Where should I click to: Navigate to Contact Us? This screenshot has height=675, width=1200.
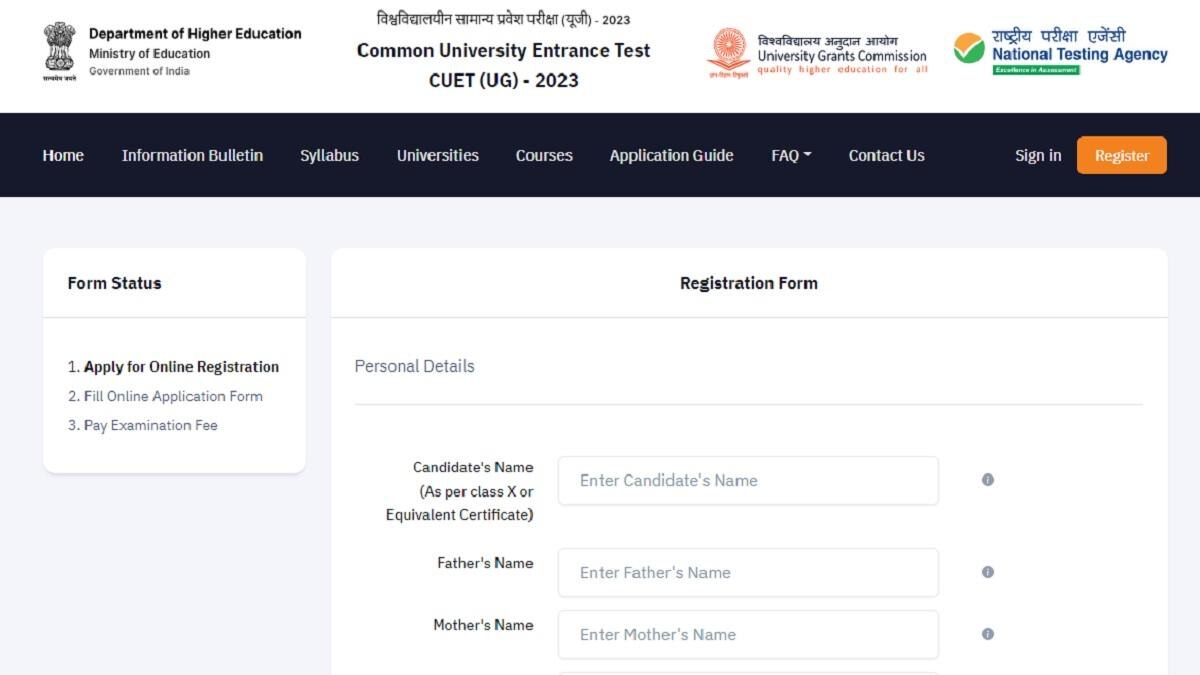pyautogui.click(x=886, y=155)
